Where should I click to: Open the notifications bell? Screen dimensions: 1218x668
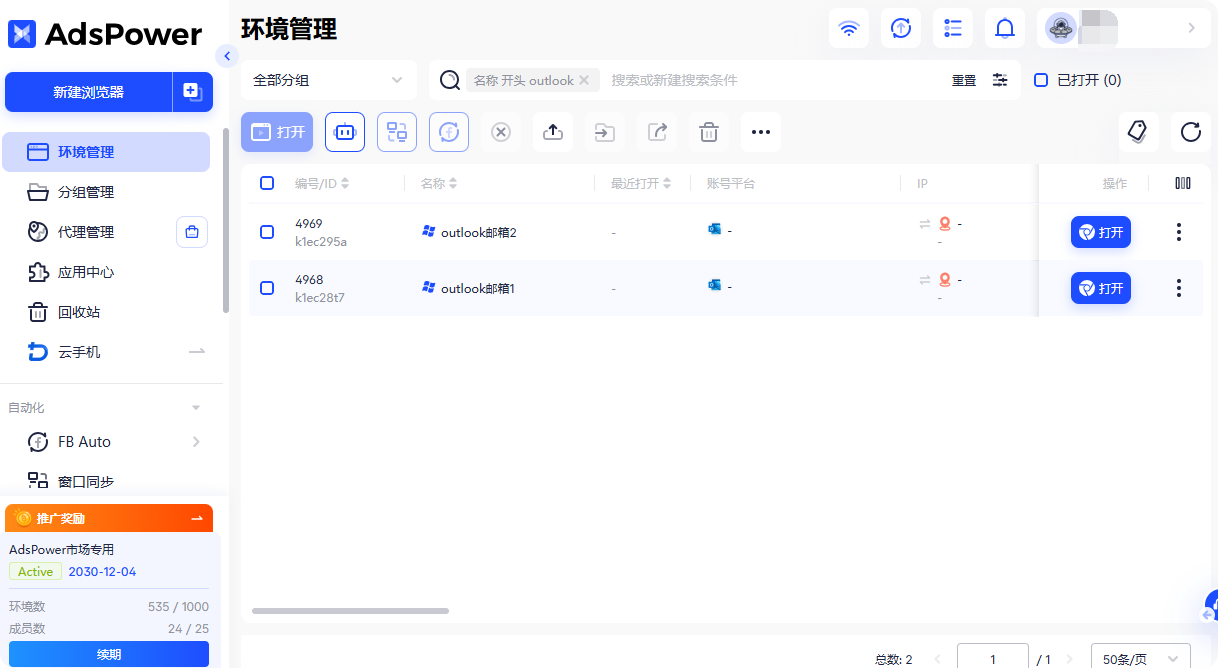click(x=1005, y=28)
